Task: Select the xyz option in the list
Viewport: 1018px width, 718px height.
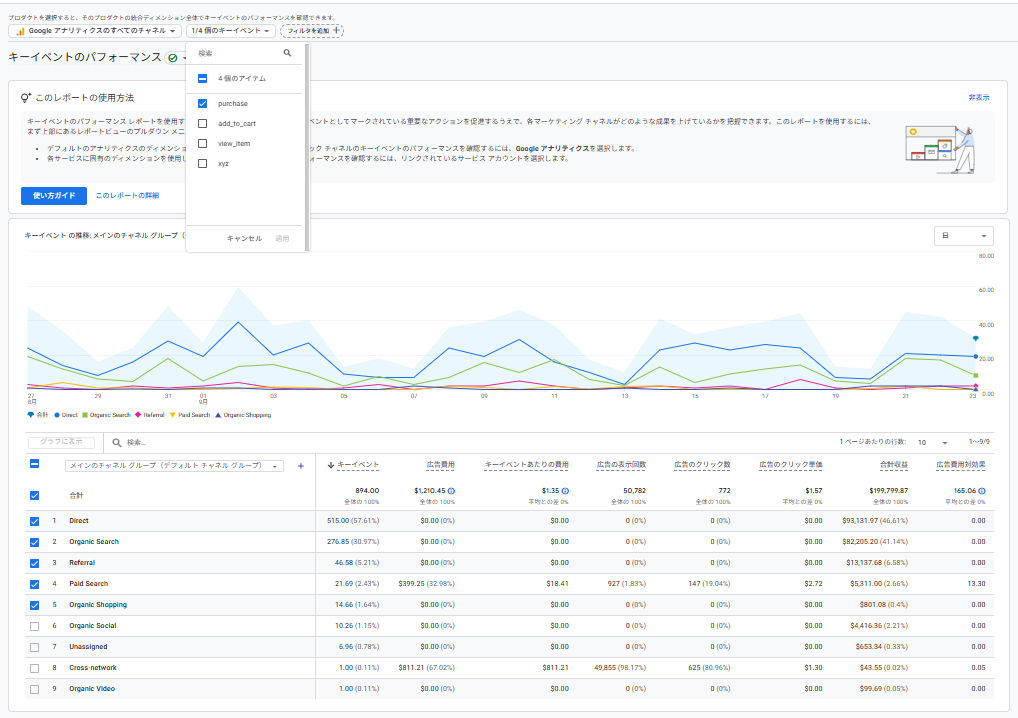Action: click(223, 164)
